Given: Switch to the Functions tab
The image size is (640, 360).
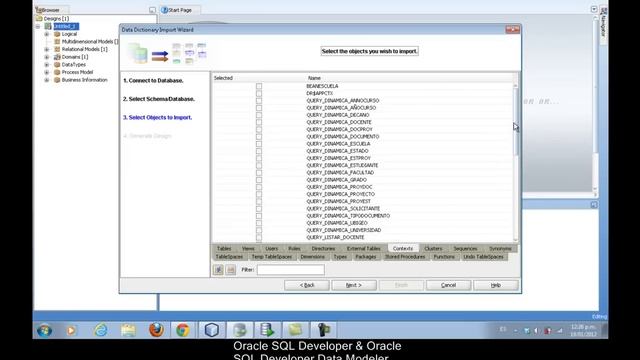Looking at the screenshot, I should [x=444, y=257].
